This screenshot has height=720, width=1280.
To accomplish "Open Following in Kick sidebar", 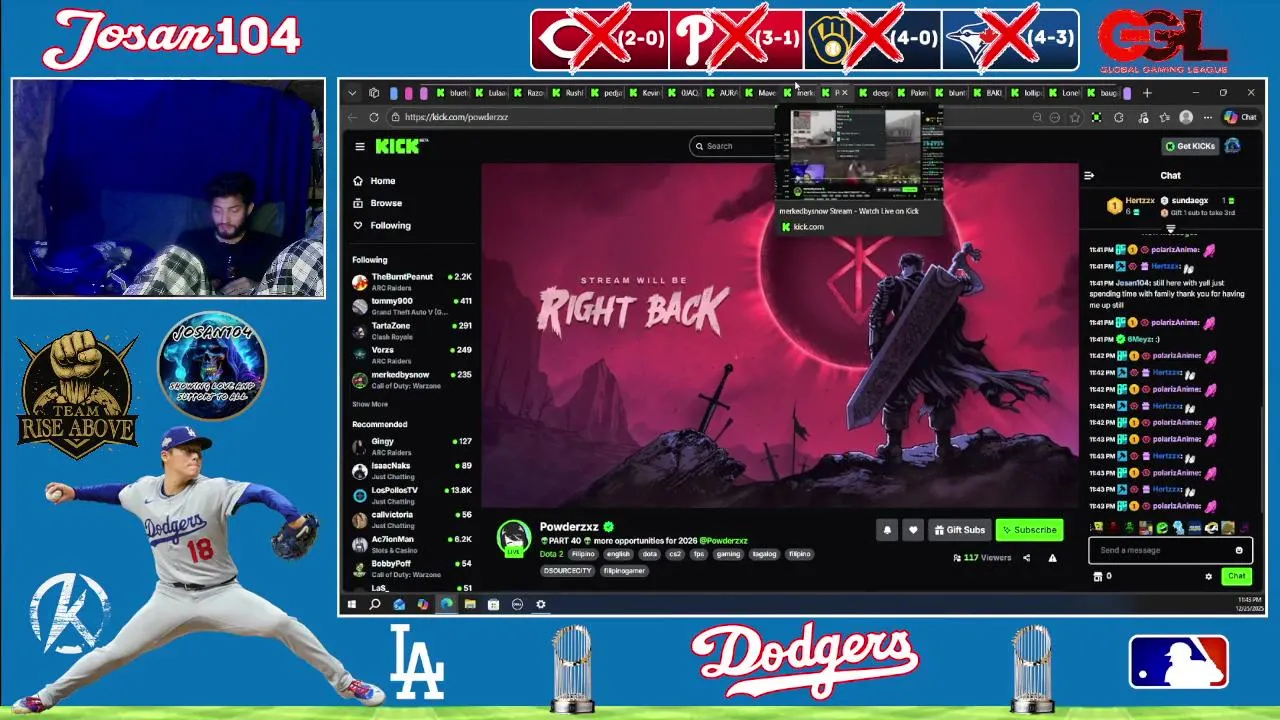I will tap(381, 225).
